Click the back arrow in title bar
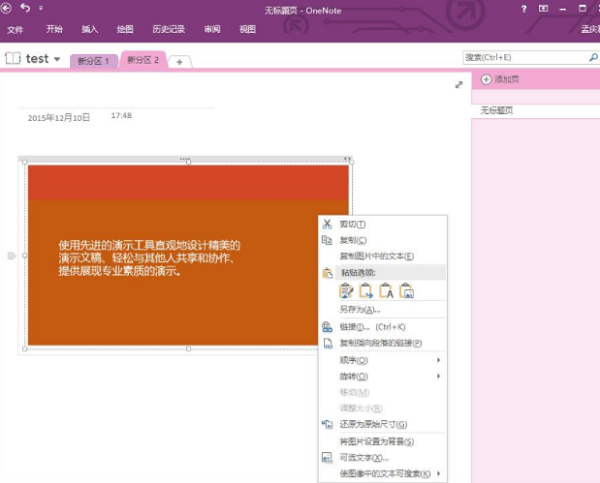Screen dimensions: 600x483 coord(9,8)
